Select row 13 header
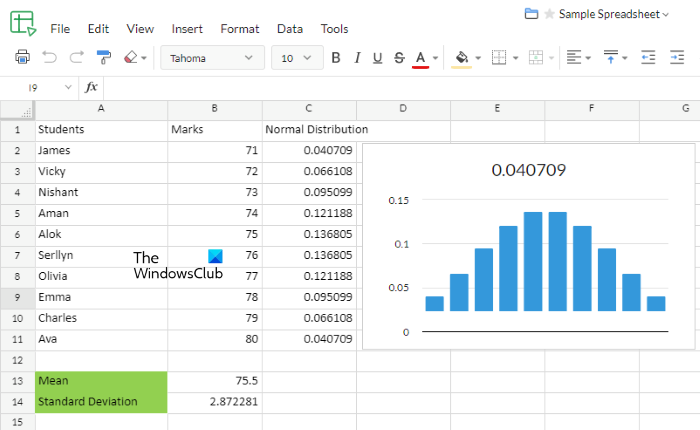700x430 pixels. point(17,381)
